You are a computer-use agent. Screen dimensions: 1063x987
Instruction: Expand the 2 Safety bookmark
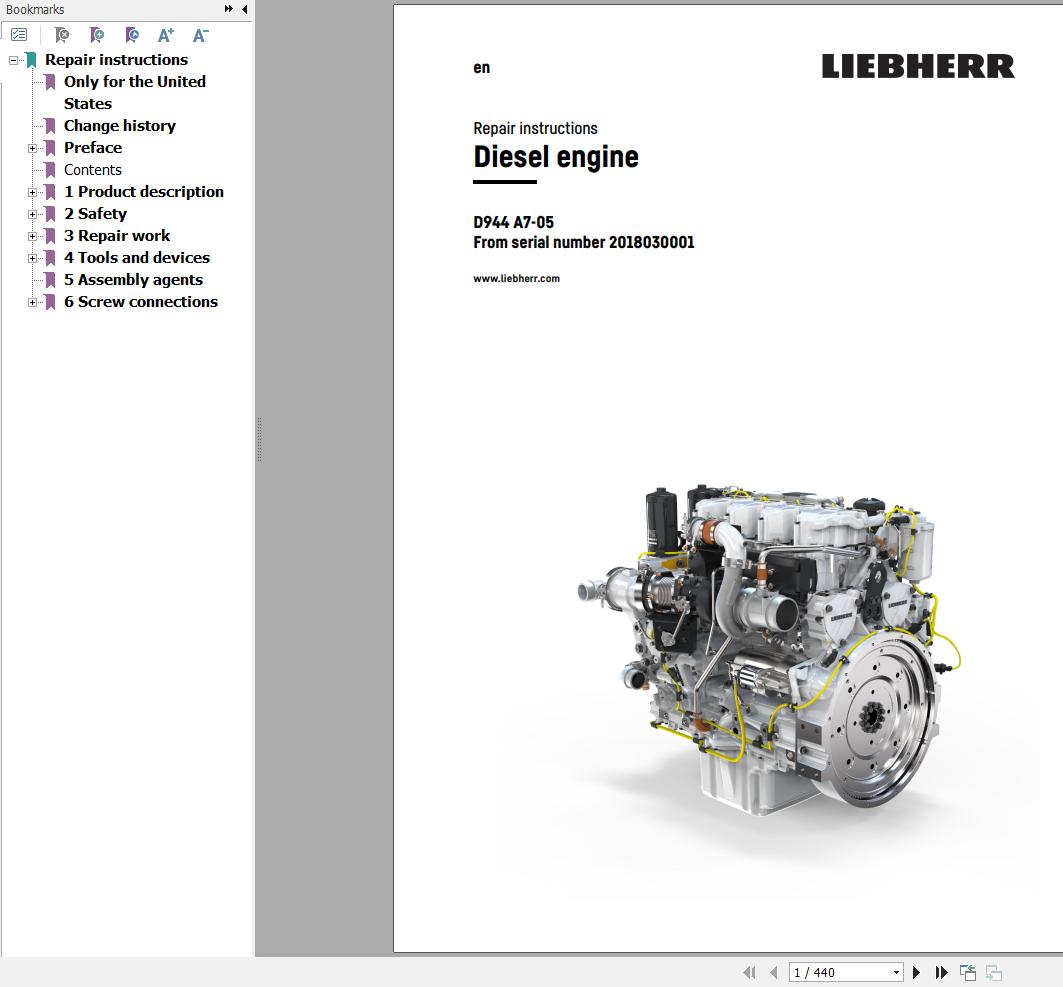point(33,214)
